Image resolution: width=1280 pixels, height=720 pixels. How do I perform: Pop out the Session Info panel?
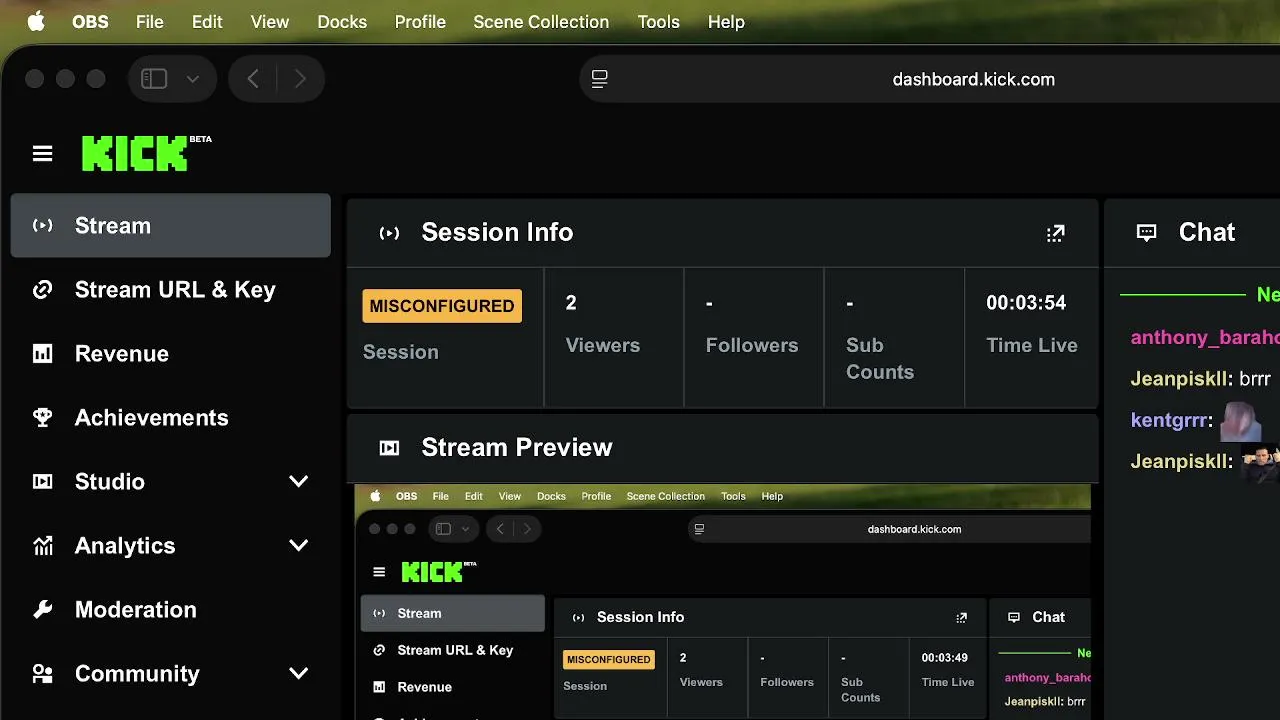tap(1055, 233)
